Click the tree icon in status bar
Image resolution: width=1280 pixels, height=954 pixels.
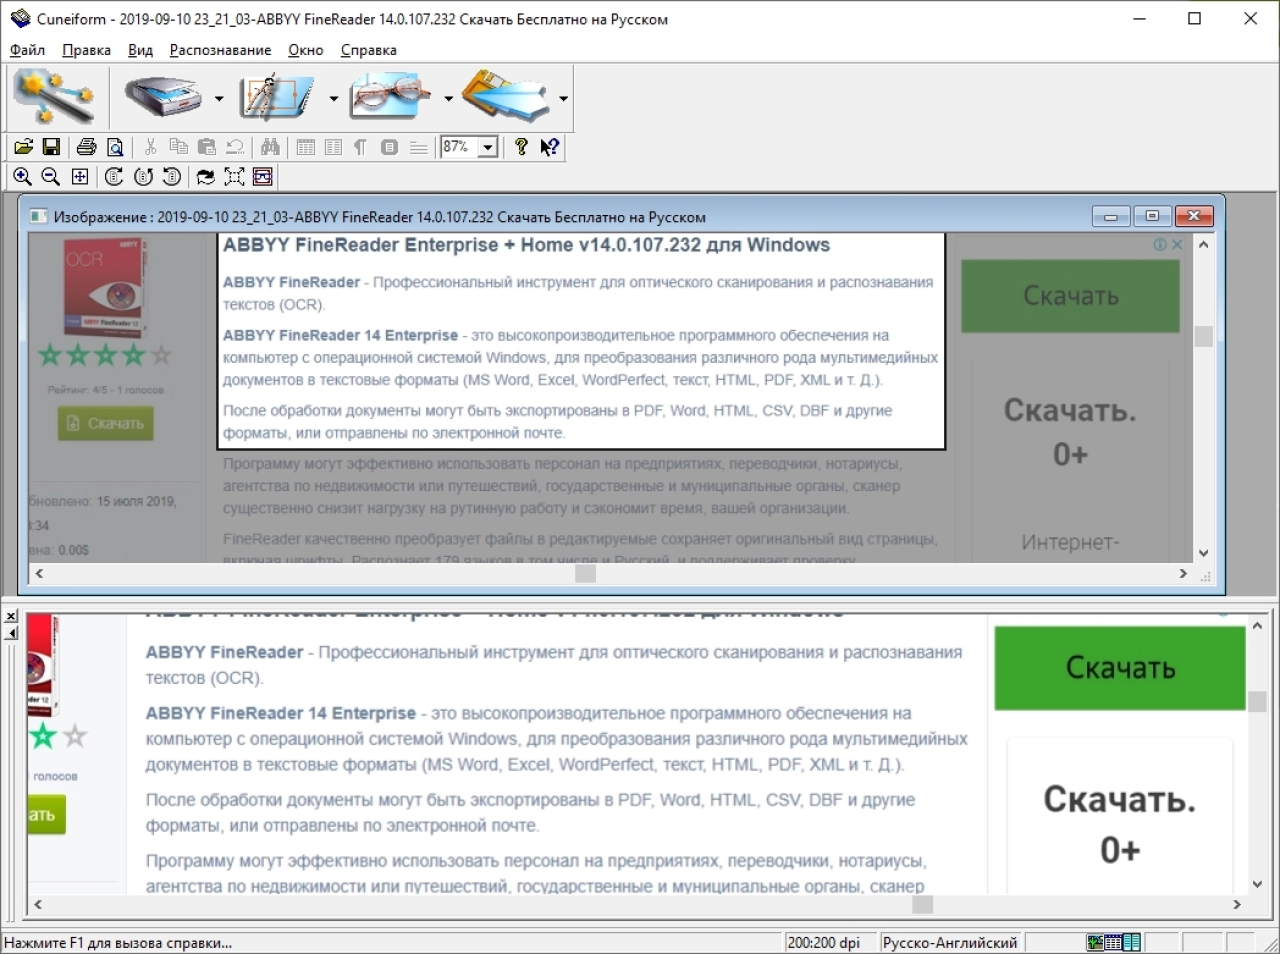pos(1095,942)
